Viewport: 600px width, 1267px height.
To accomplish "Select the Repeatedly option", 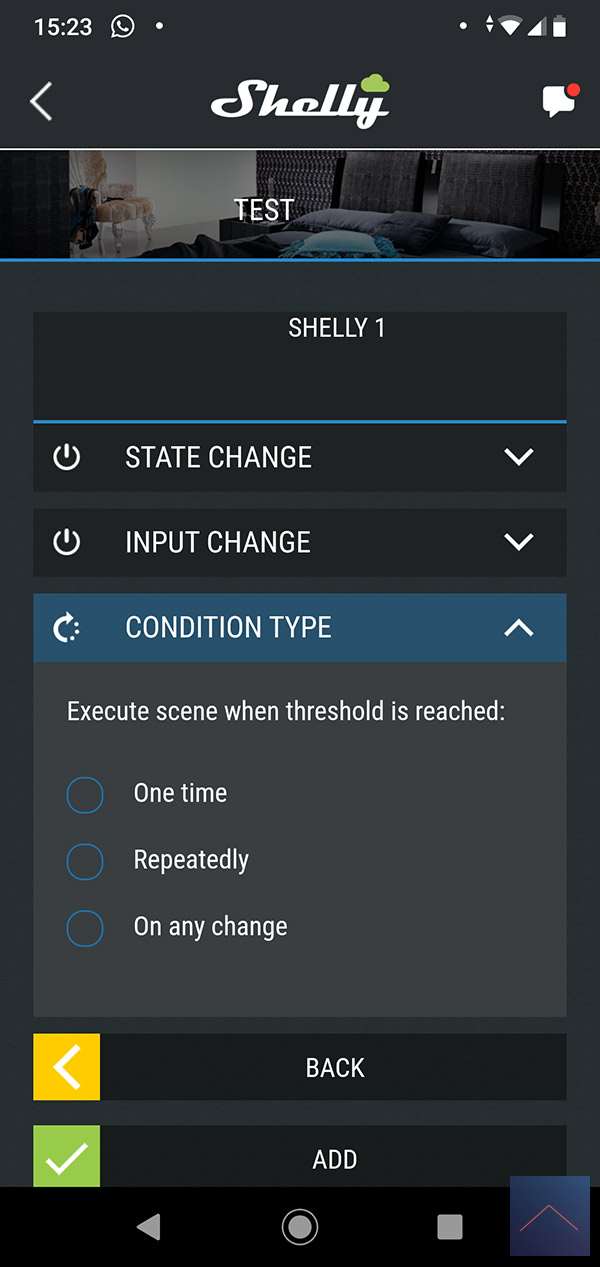I will coord(85,861).
